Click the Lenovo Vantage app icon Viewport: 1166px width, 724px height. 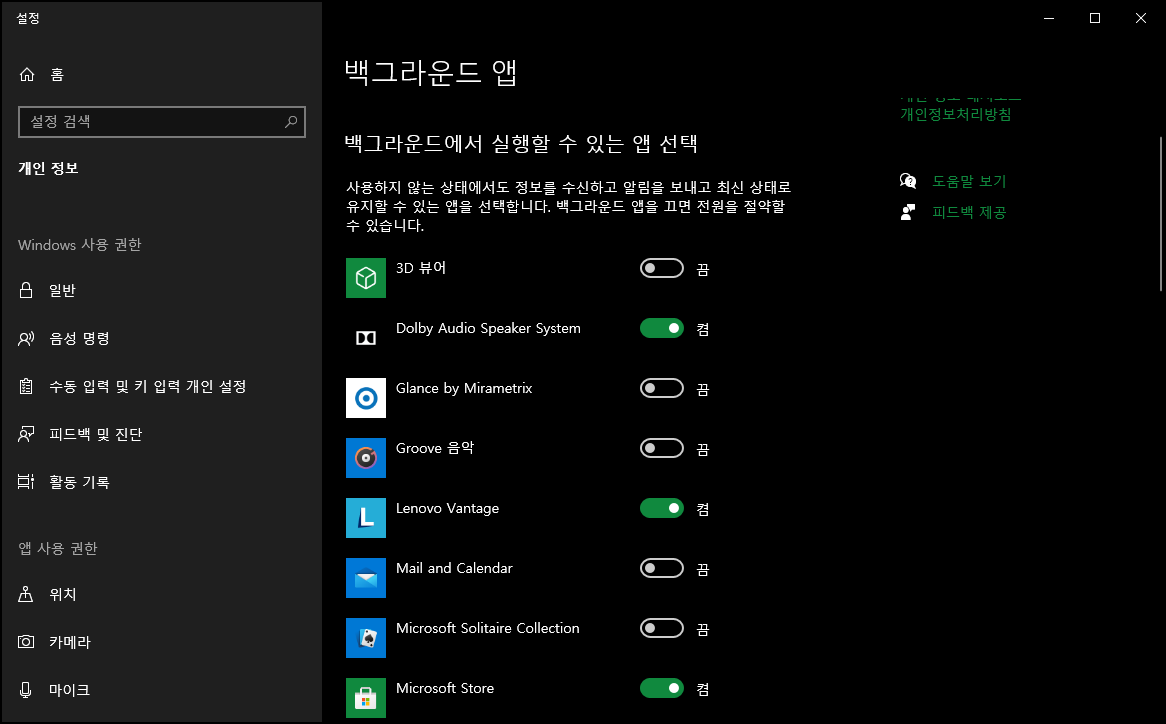tap(366, 518)
